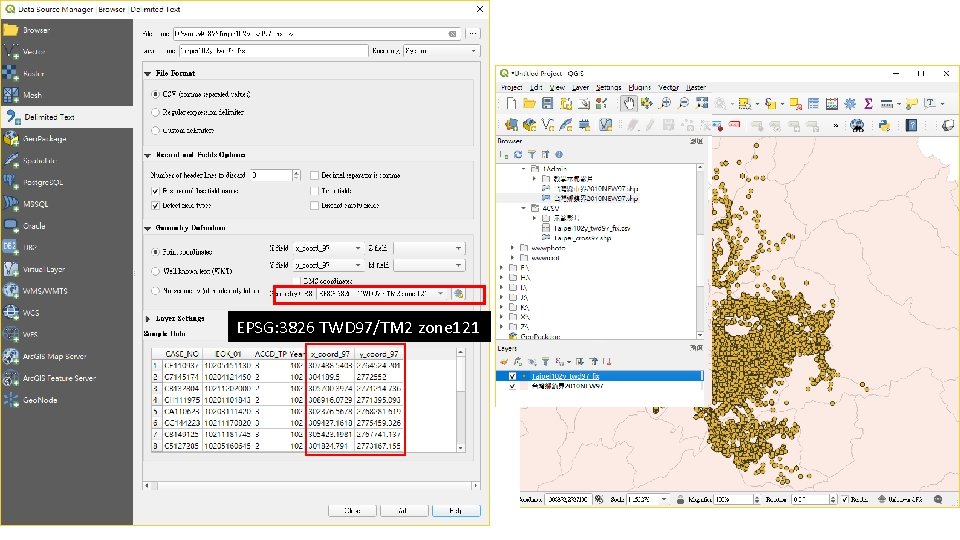
Task: Open the attribute table icon
Action: tap(813, 103)
